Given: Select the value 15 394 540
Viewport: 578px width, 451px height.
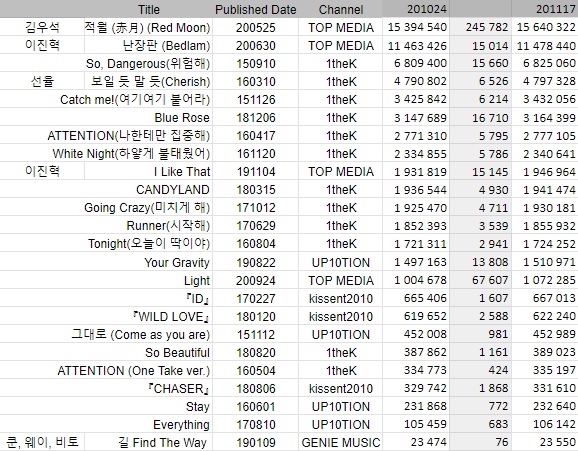Looking at the screenshot, I should [416, 27].
